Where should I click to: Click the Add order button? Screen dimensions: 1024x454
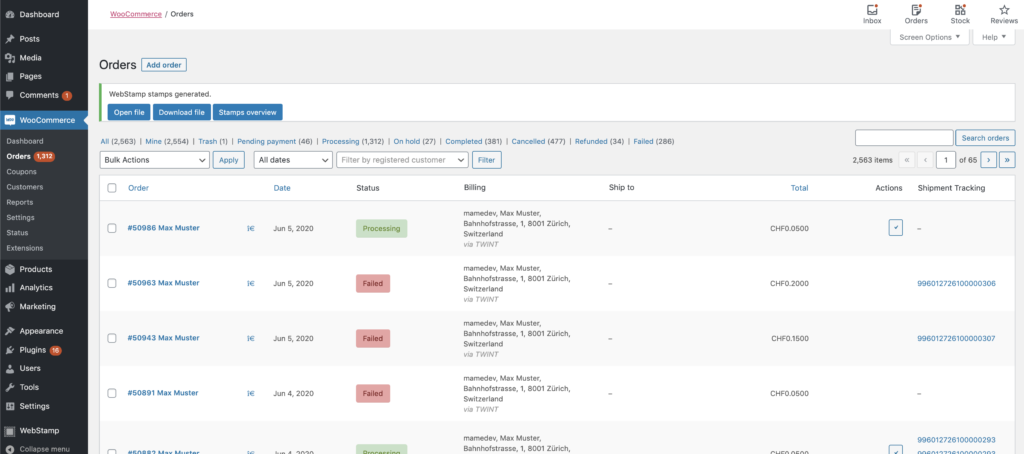pos(164,65)
